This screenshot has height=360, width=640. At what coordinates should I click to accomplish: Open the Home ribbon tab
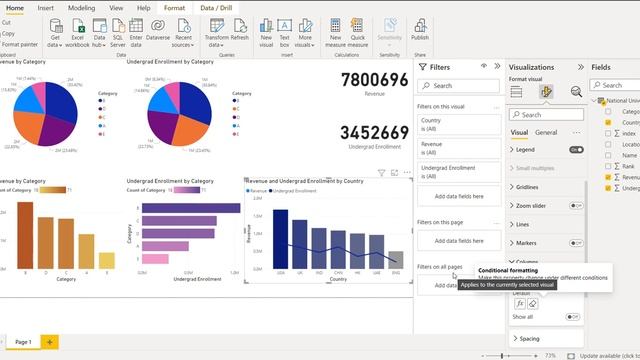(x=15, y=8)
